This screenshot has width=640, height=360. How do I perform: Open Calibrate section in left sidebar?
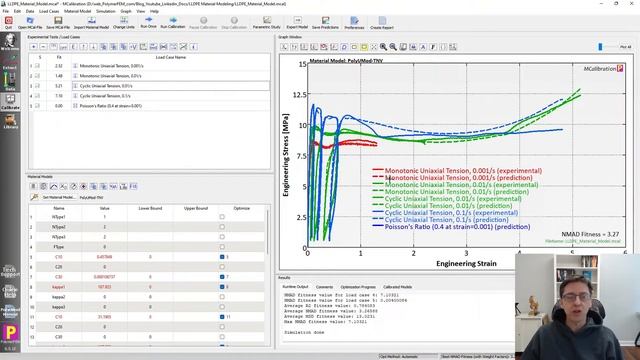10,102
